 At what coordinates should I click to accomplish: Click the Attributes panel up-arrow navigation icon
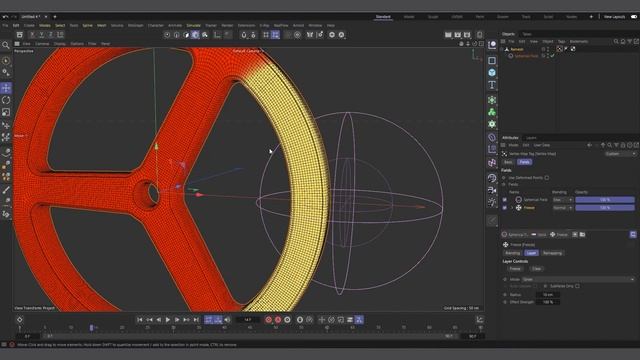pyautogui.click(x=603, y=145)
